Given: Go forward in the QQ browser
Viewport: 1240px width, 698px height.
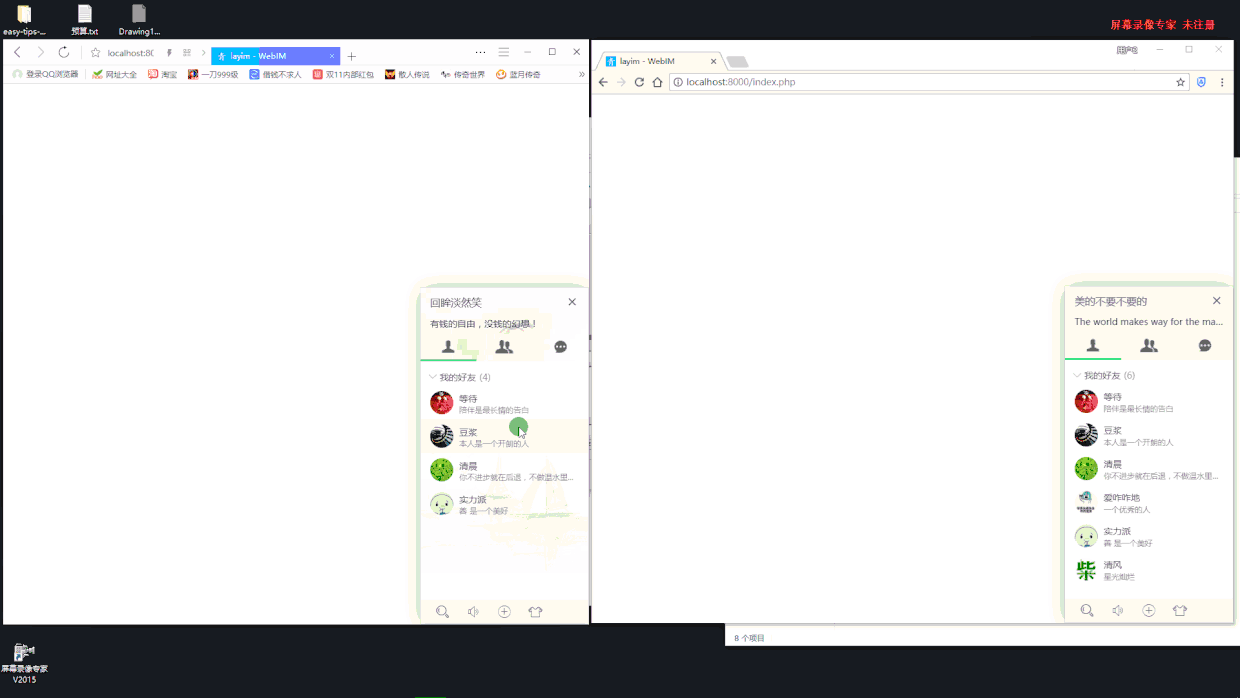Looking at the screenshot, I should [x=40, y=53].
